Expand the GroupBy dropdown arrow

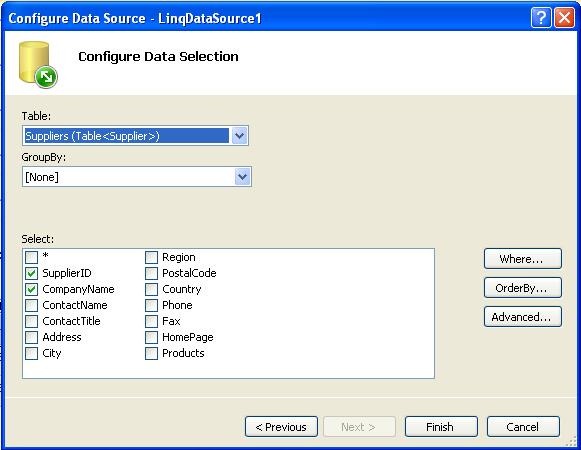point(242,176)
